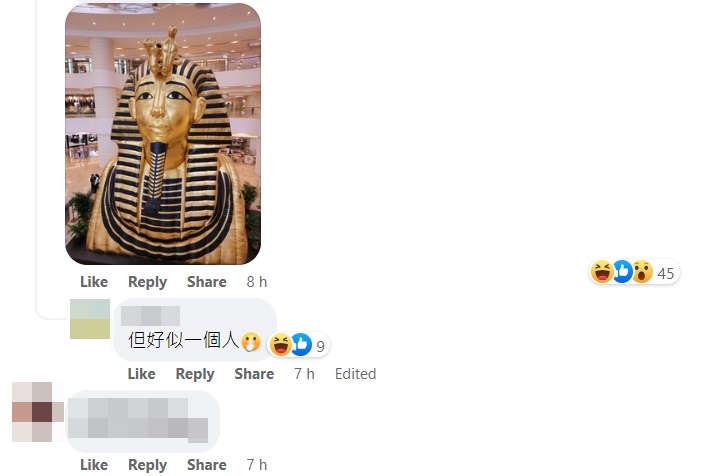Viewport: 709px width, 476px height.
Task: Click the thumbs-up reaction showing 9
Action: tap(302, 345)
